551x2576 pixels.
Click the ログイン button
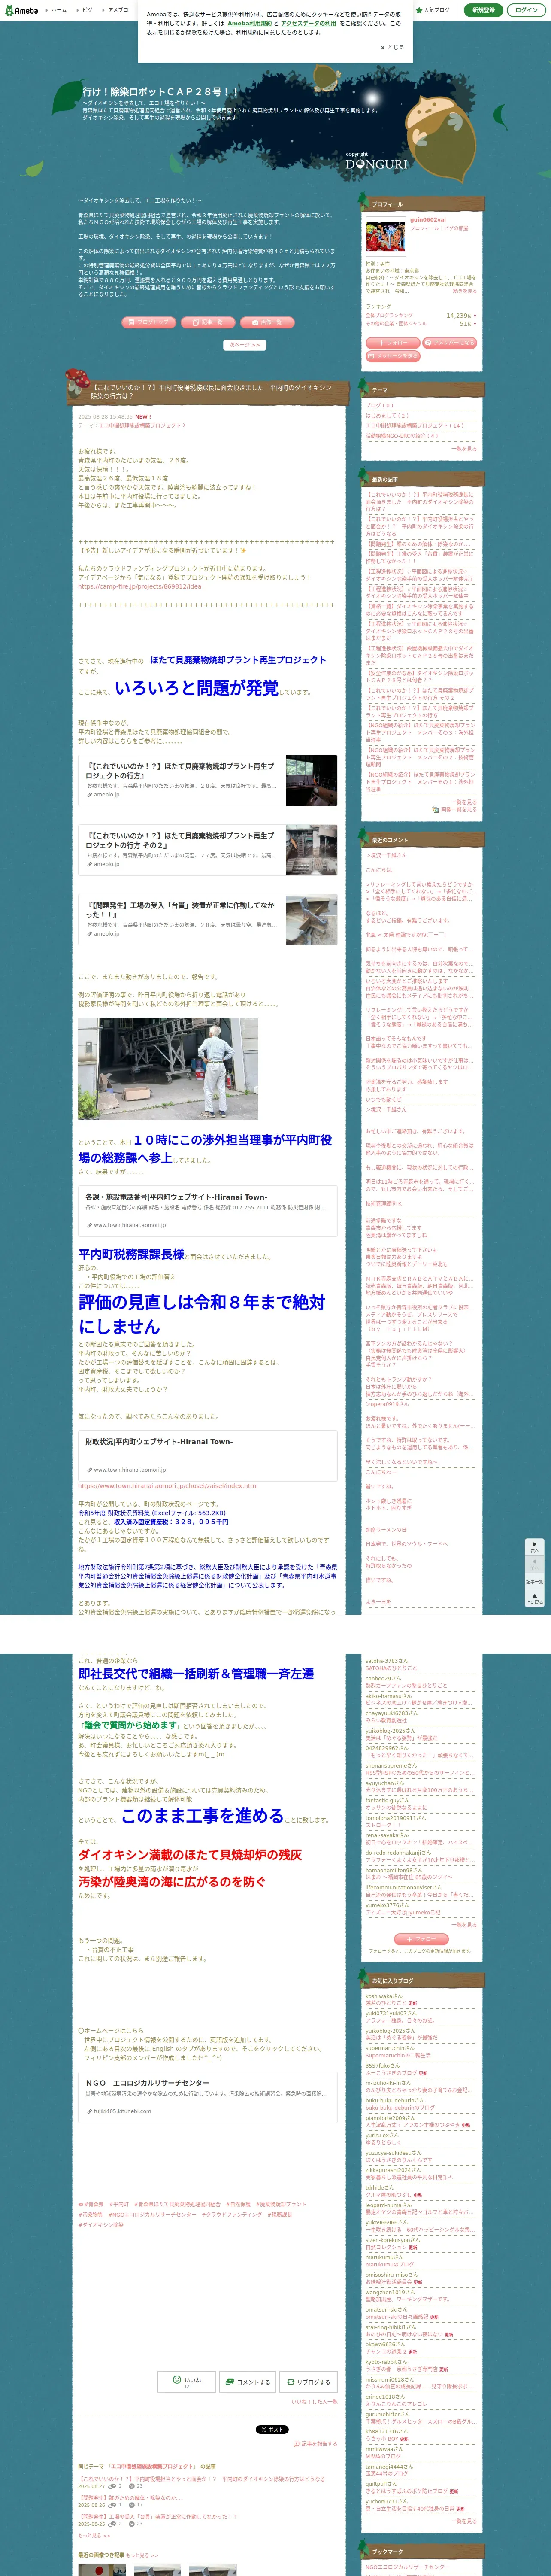[526, 10]
